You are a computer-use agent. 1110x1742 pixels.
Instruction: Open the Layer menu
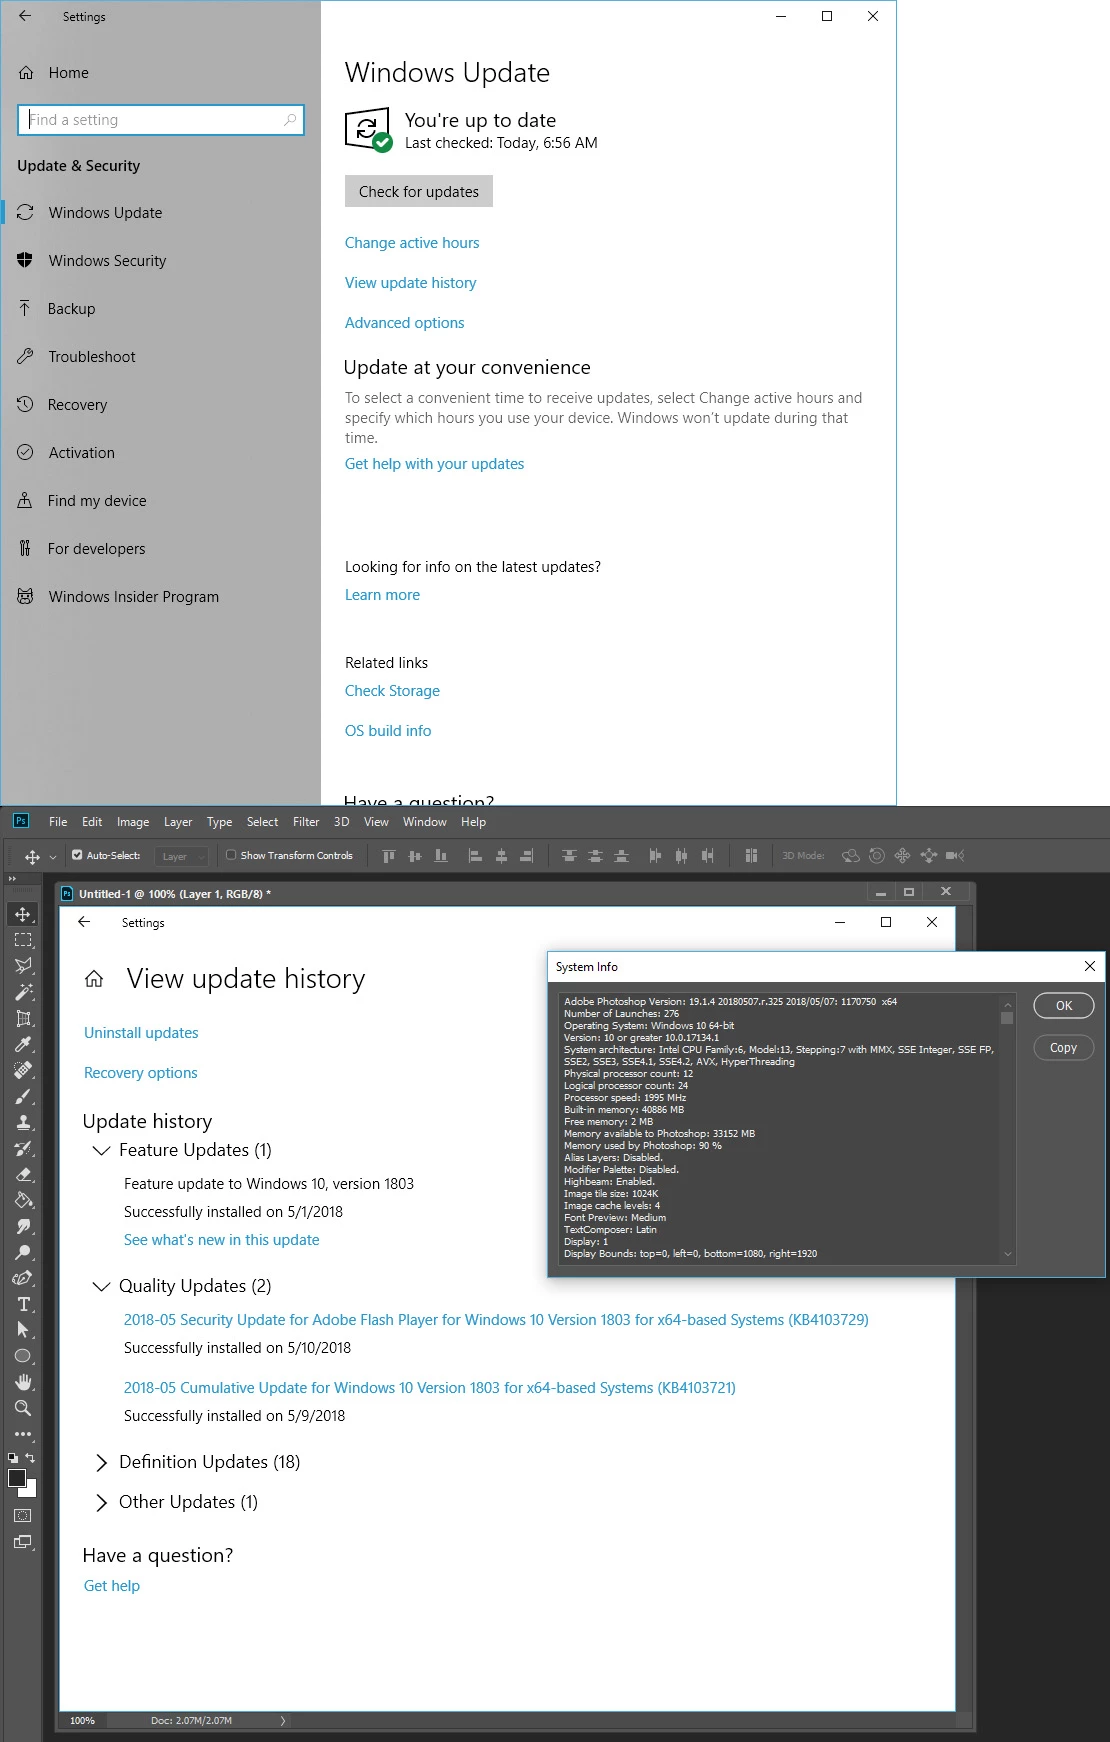(x=178, y=822)
